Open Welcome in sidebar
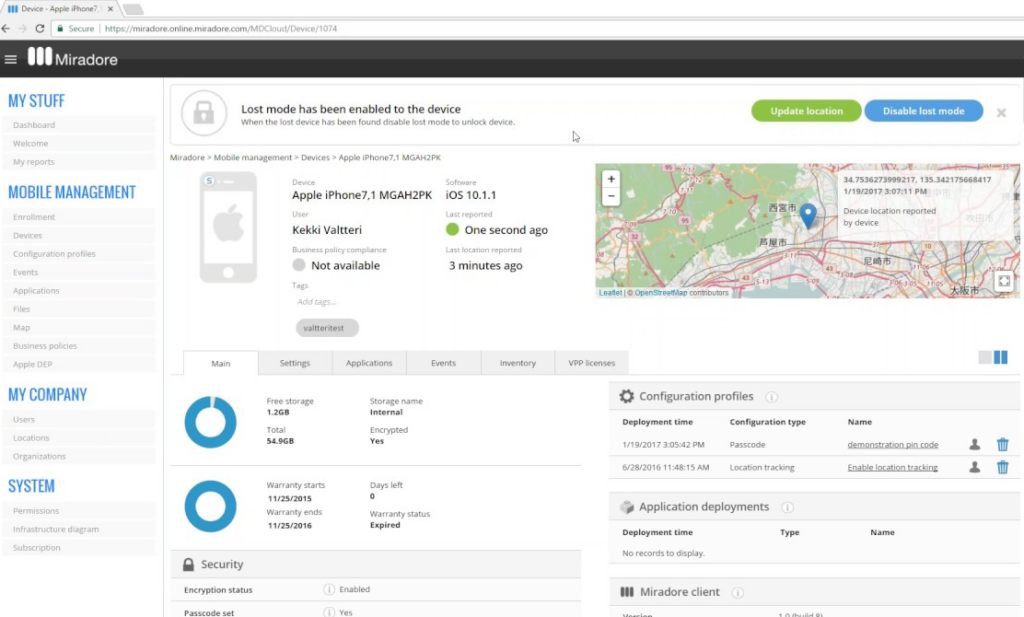The image size is (1024, 617). click(79, 143)
